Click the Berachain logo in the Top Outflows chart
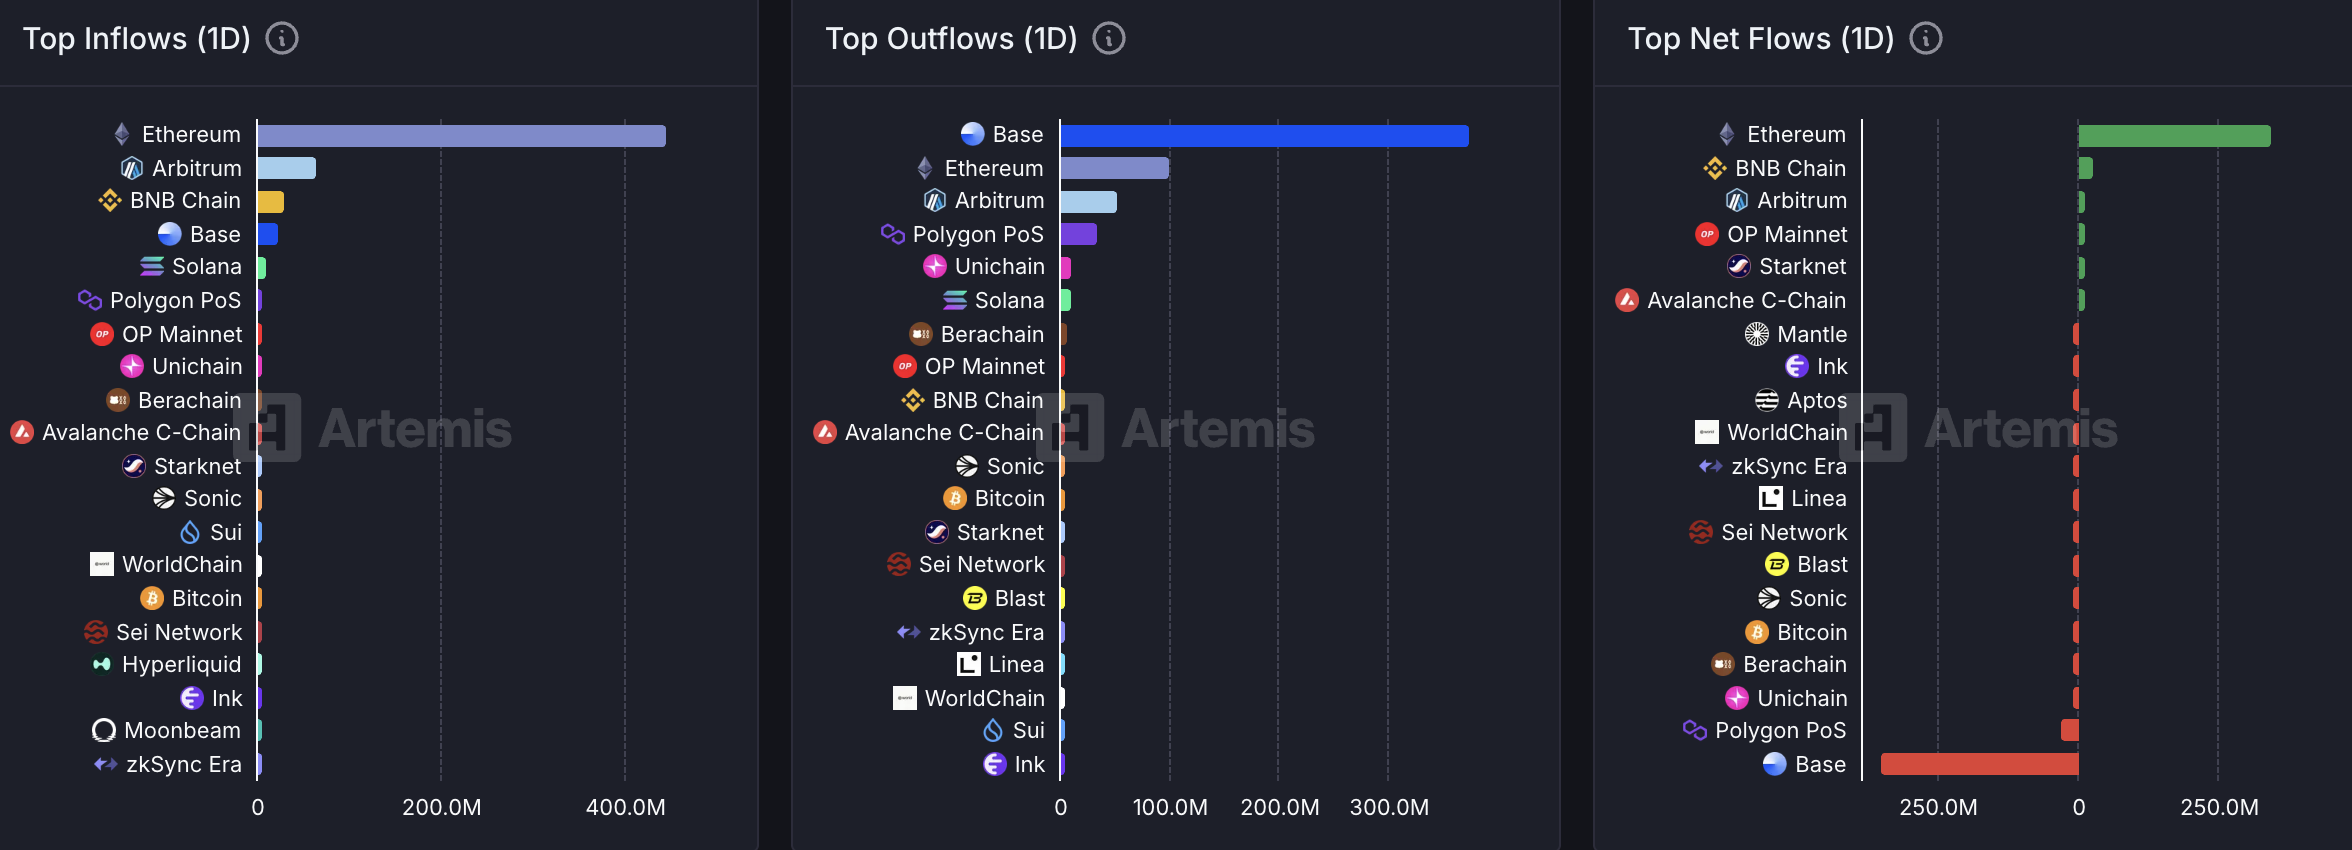2352x850 pixels. point(921,334)
